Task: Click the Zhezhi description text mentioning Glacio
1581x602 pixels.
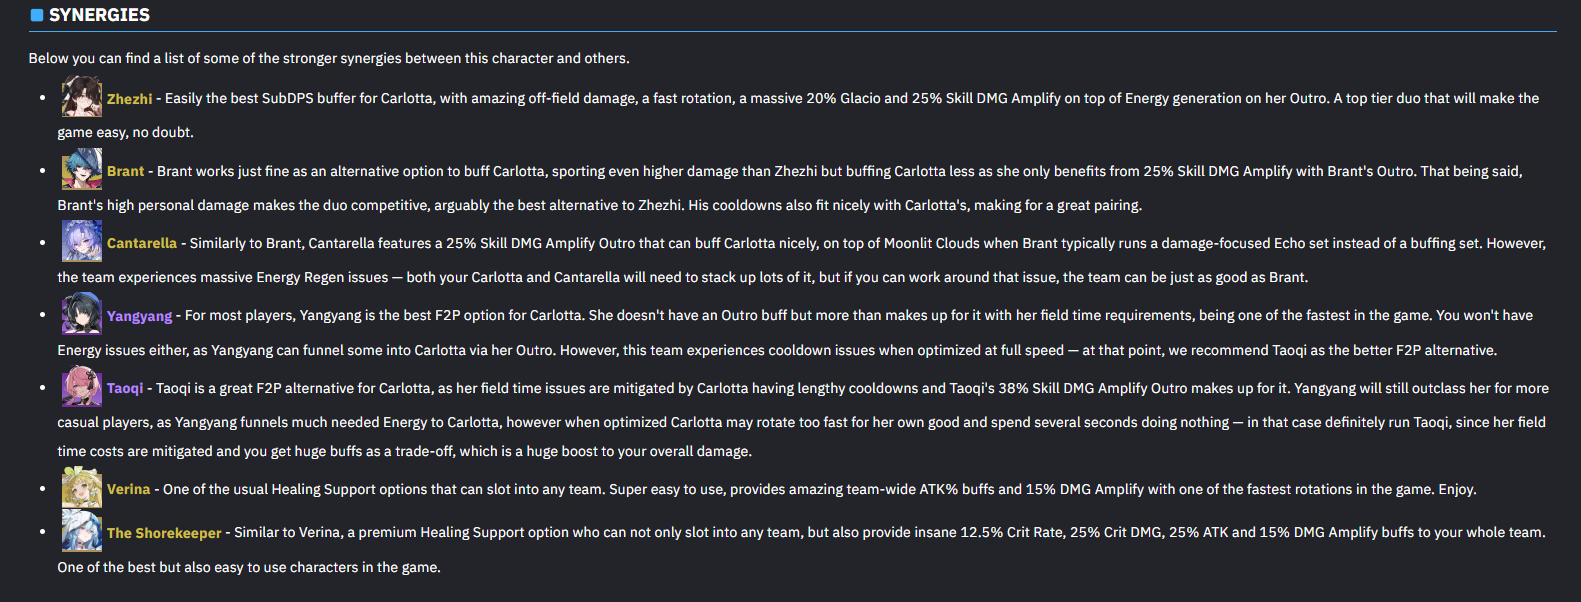Action: [798, 115]
